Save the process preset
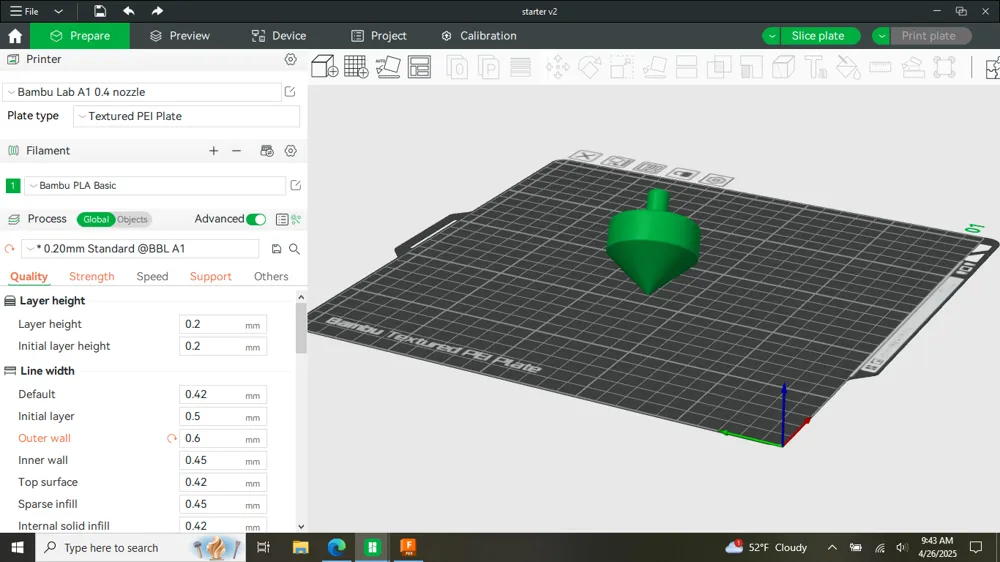The image size is (1000, 562). [276, 249]
